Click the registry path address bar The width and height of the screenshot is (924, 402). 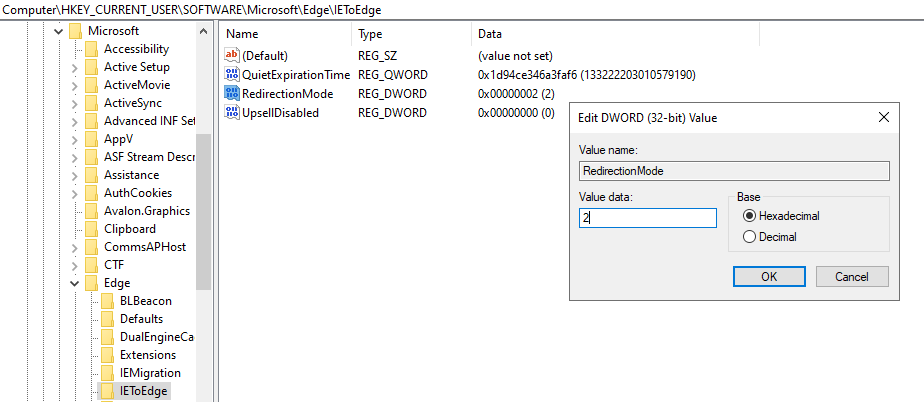[x=462, y=10]
